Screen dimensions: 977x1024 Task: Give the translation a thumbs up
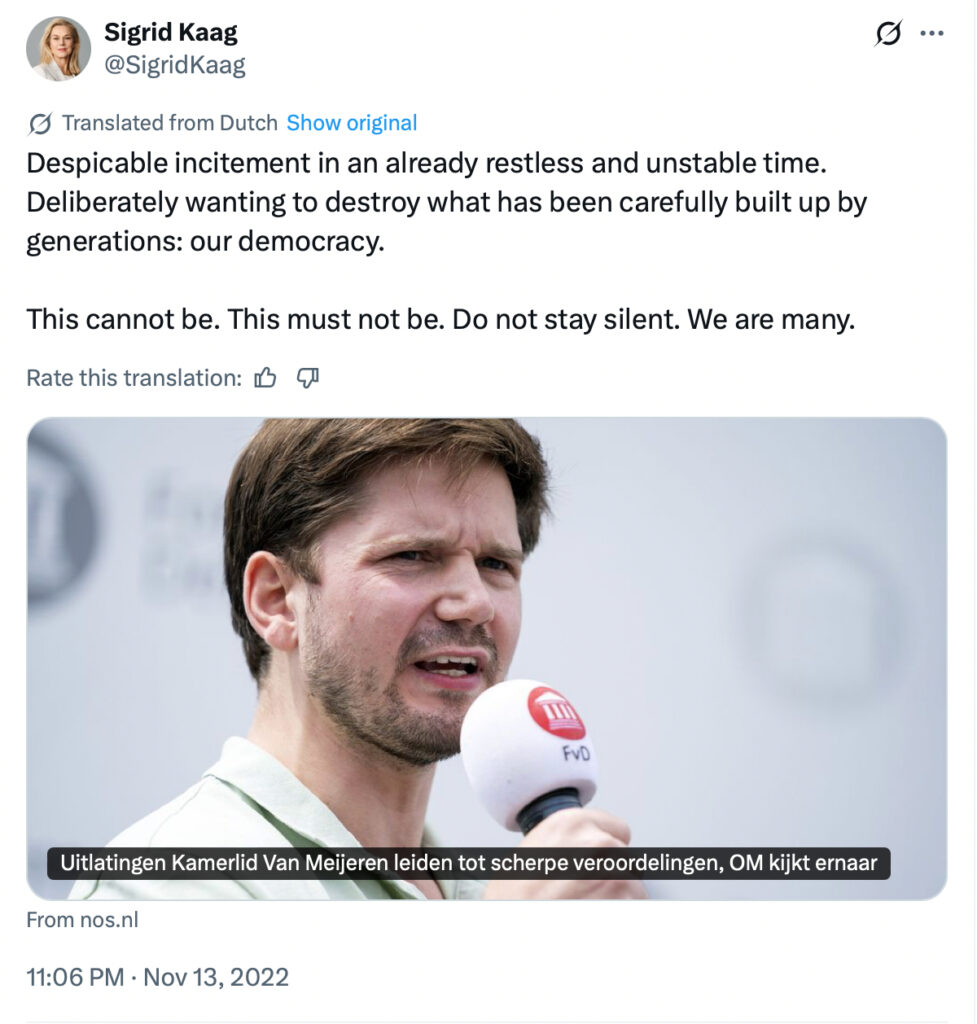point(266,378)
